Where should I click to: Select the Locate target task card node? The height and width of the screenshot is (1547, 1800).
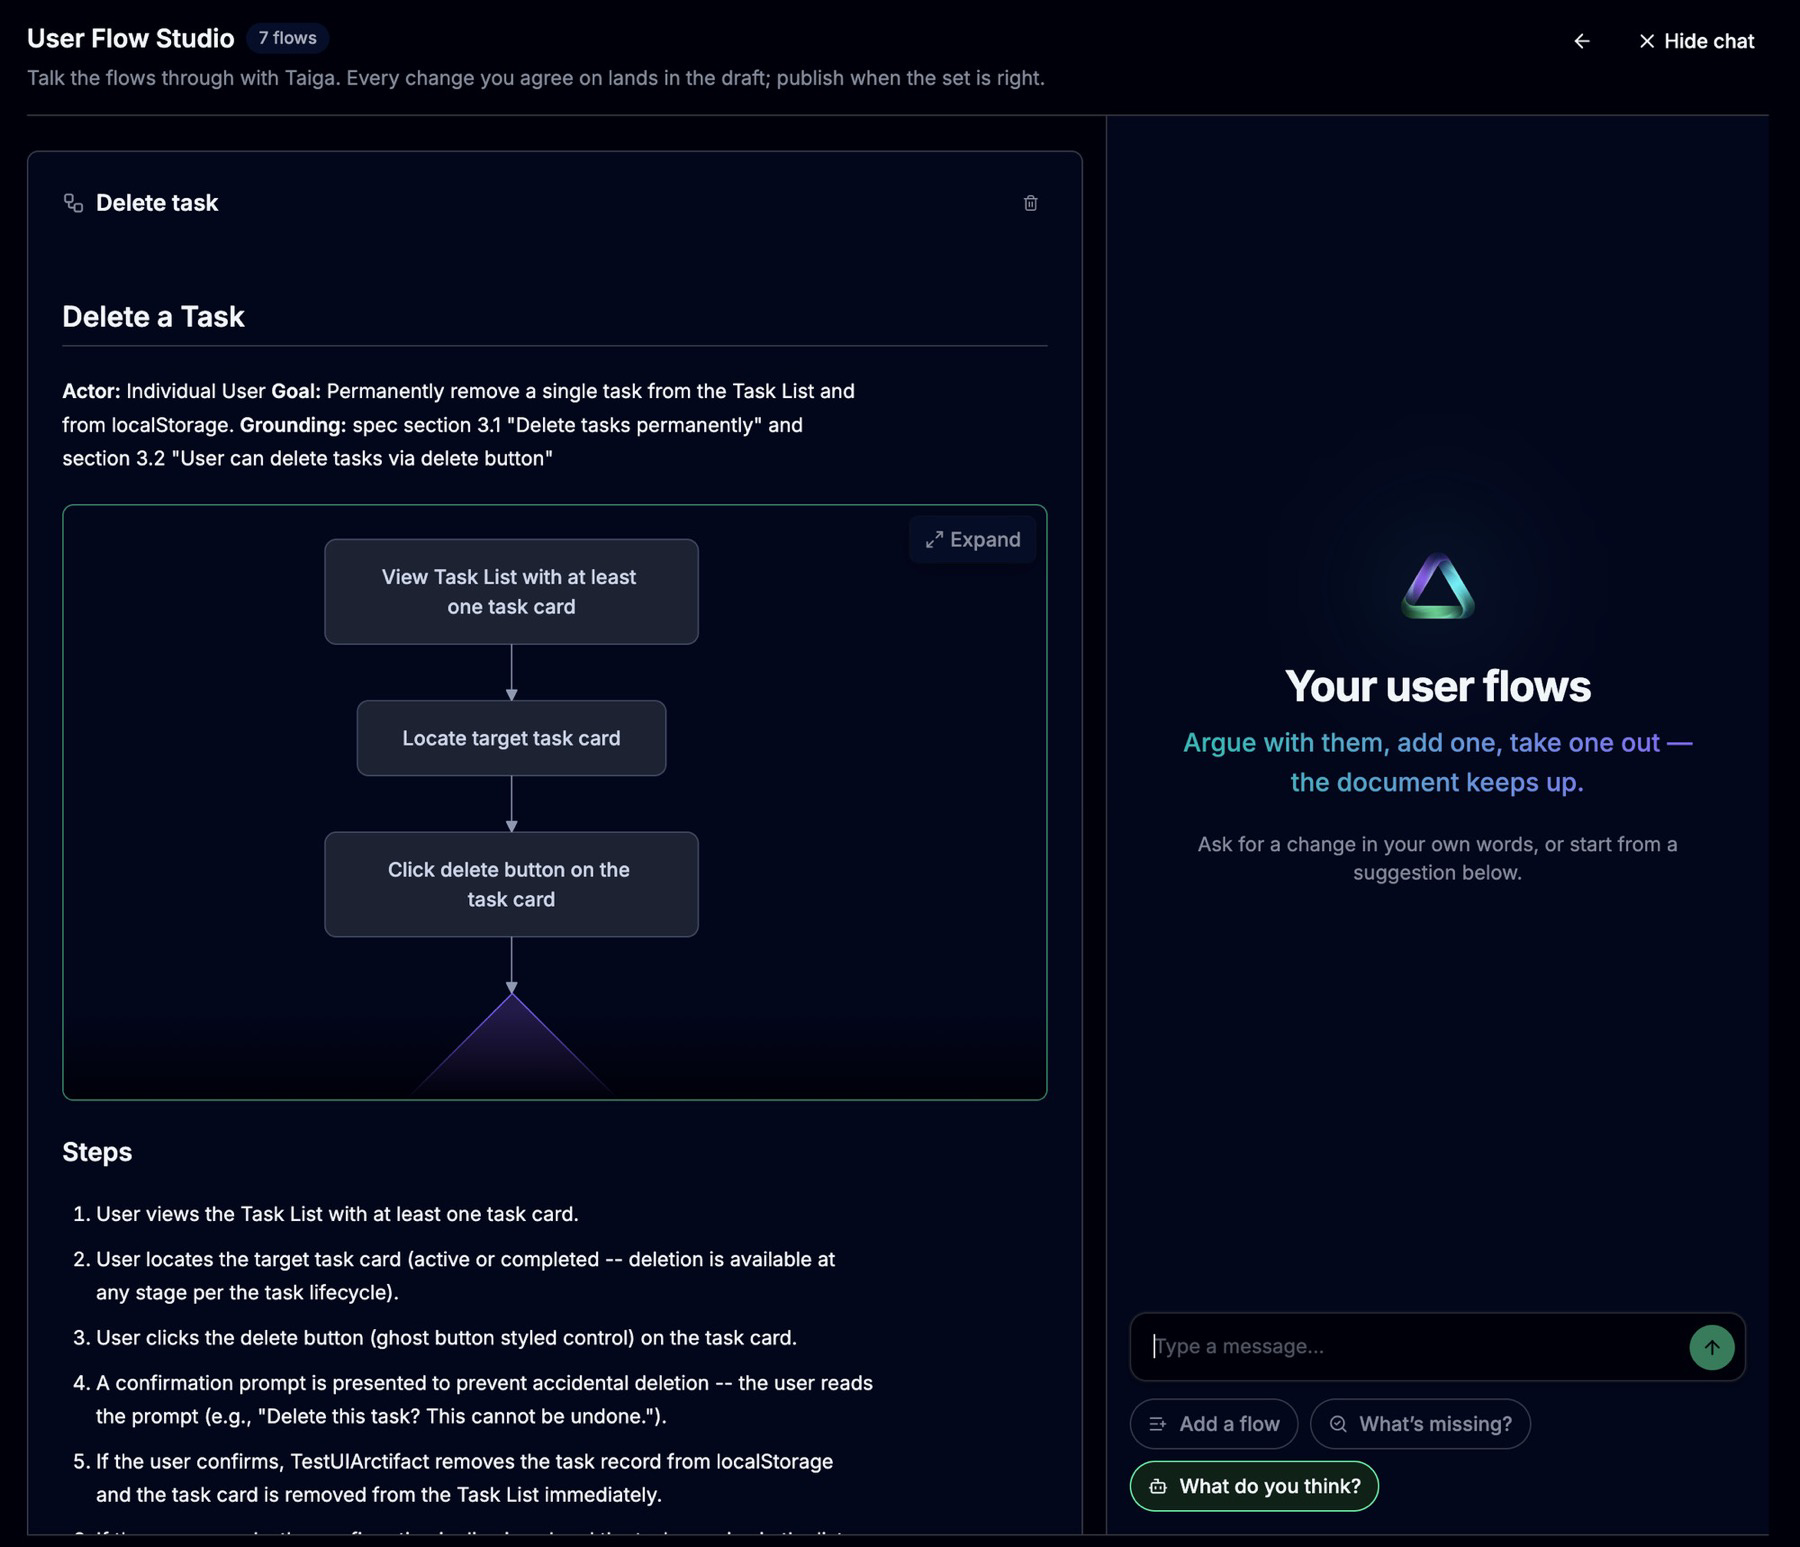pos(511,738)
